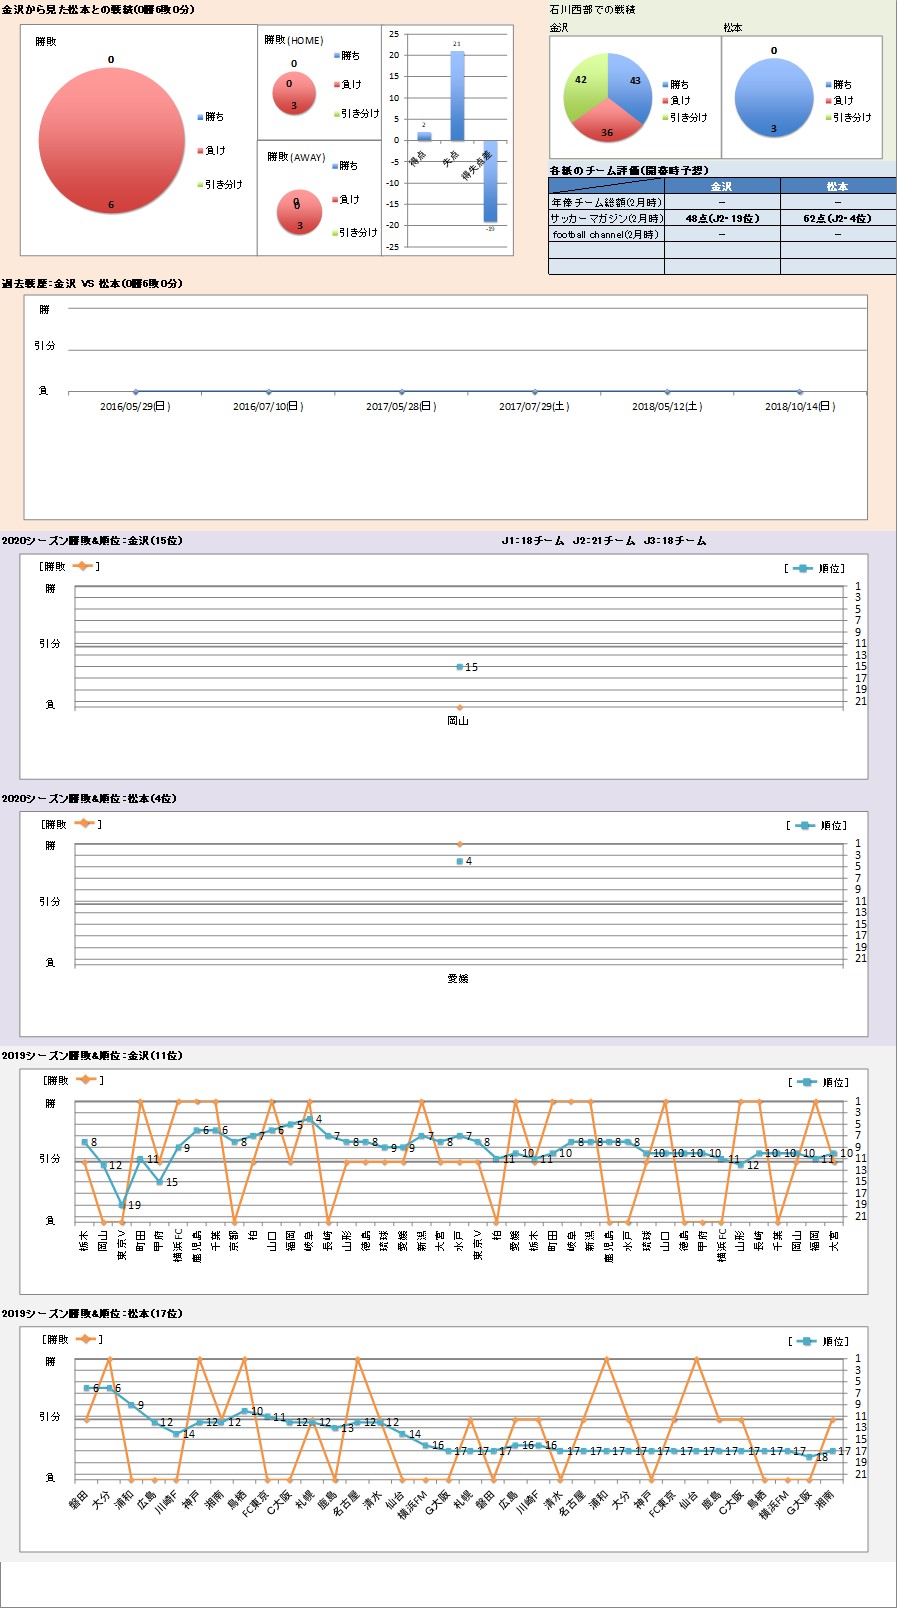897x1608 pixels.
Task: Click the rank data point labeled 15 above 岡山
Action: (460, 667)
